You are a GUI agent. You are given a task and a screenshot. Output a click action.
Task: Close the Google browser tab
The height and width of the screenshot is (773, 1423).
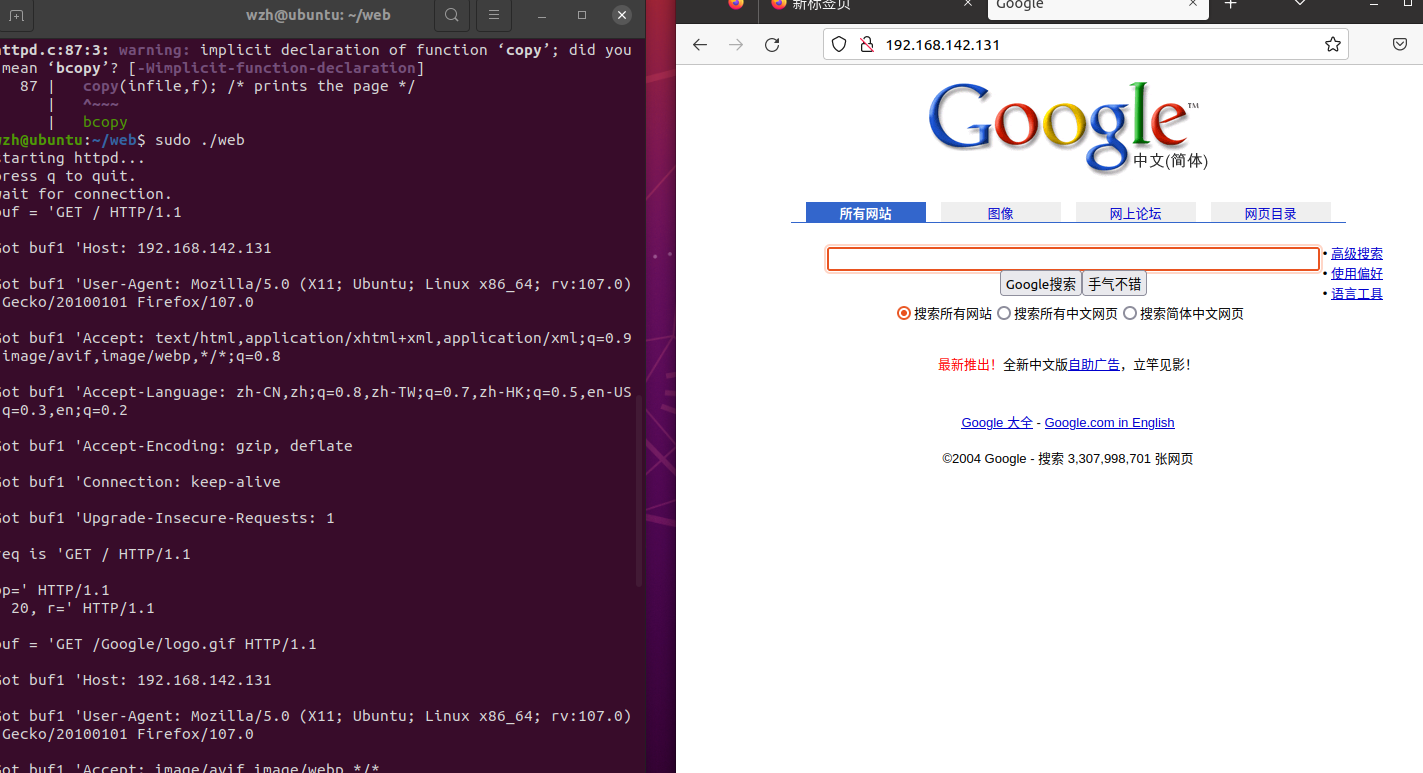(1192, 4)
